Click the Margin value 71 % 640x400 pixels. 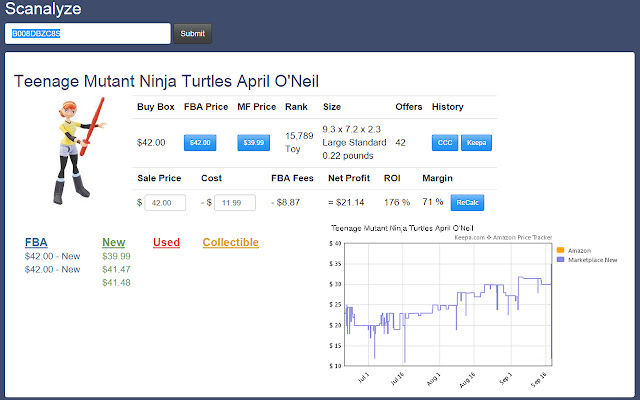coord(433,202)
